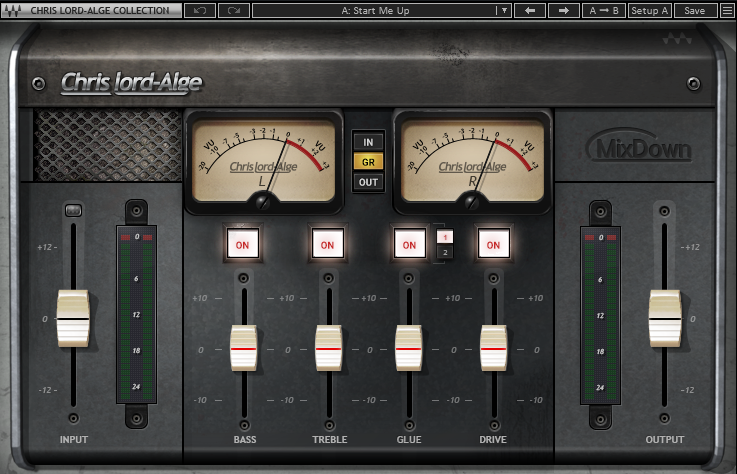The width and height of the screenshot is (737, 474).
Task: Disable the Drive ON switch
Action: click(491, 243)
